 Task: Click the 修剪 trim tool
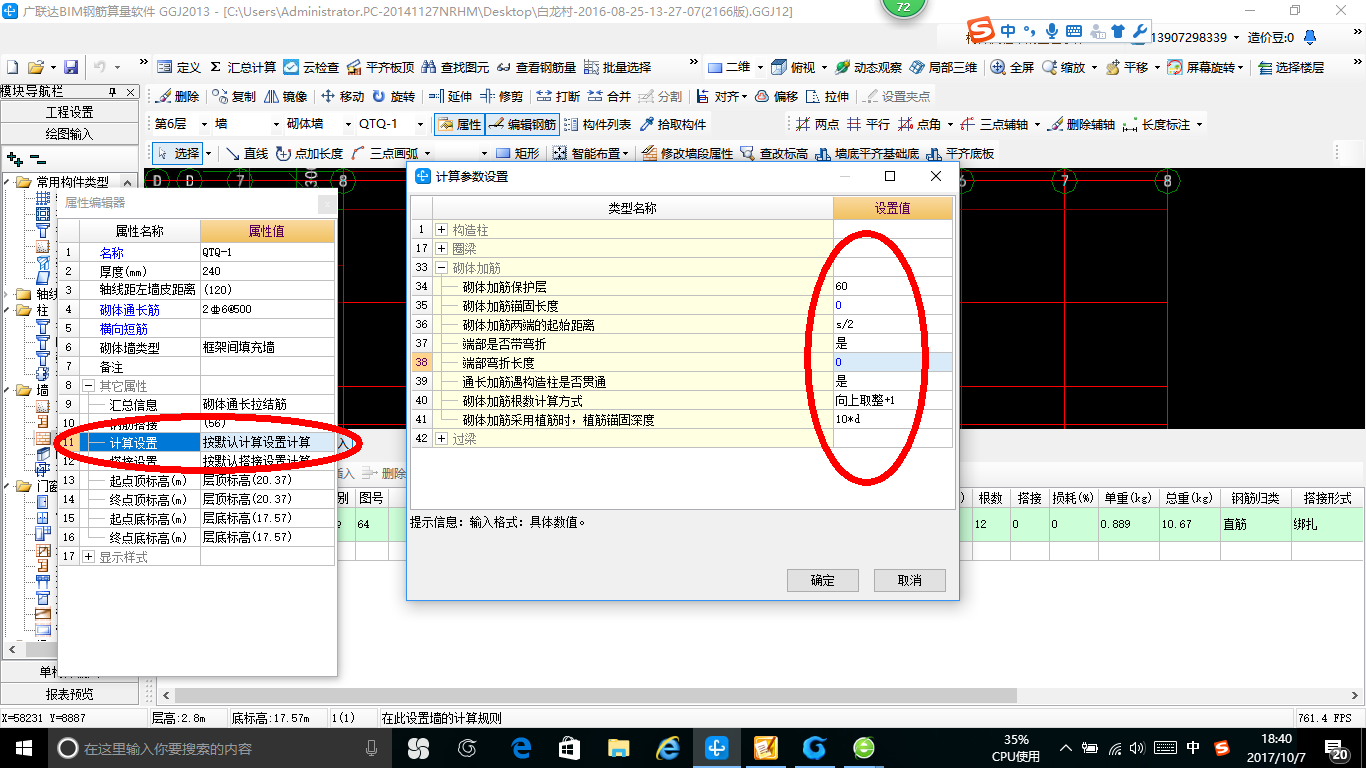point(501,96)
